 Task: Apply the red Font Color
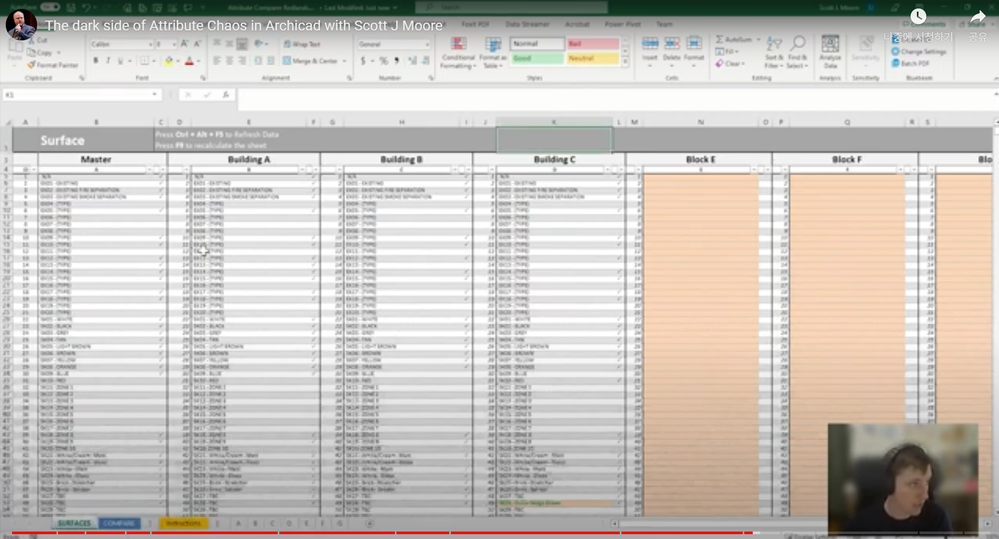tap(189, 61)
